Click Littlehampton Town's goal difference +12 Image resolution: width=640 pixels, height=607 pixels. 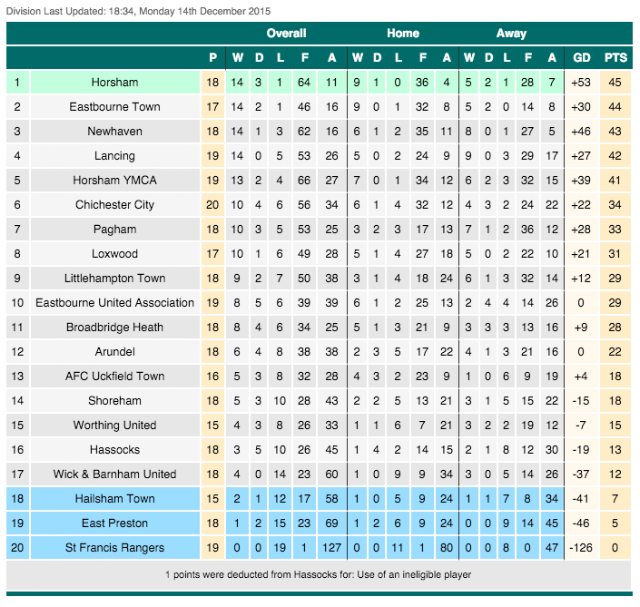point(581,278)
